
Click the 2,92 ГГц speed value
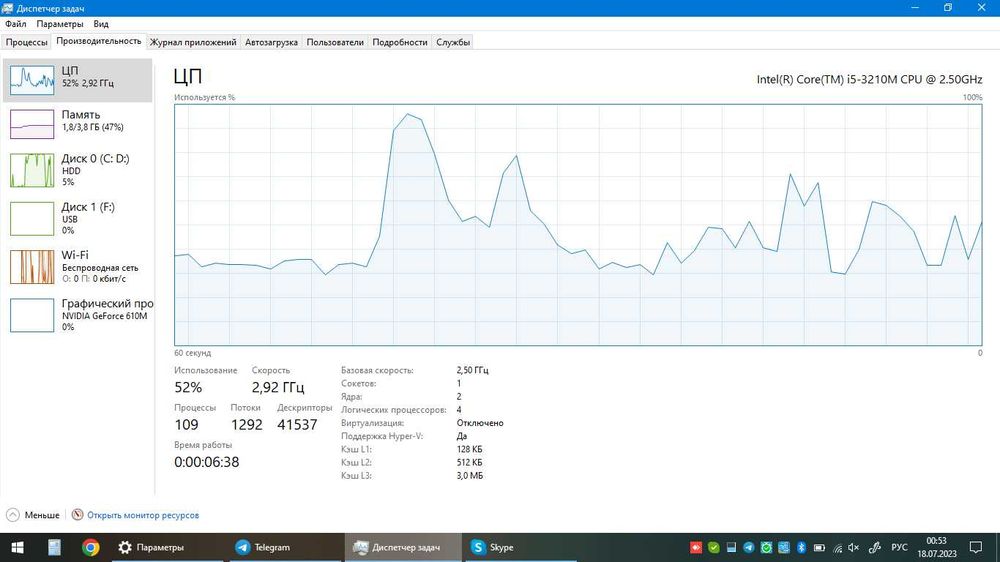click(x=278, y=387)
